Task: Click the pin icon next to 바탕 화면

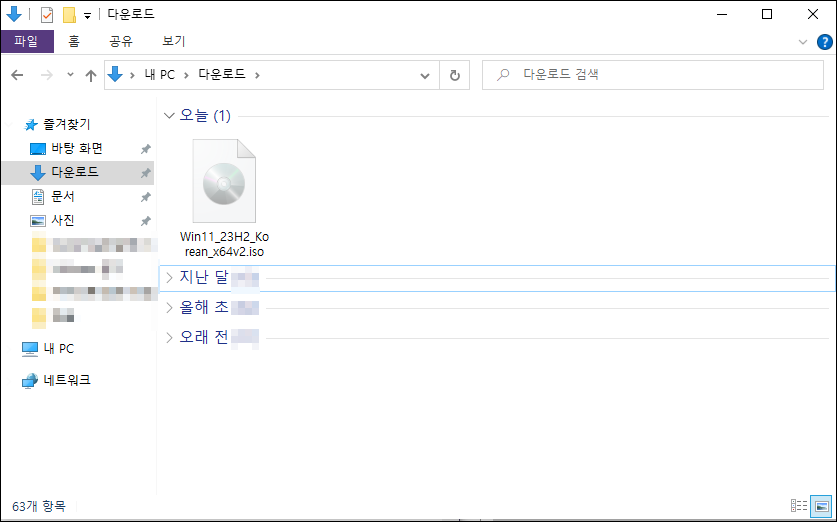Action: tap(145, 149)
